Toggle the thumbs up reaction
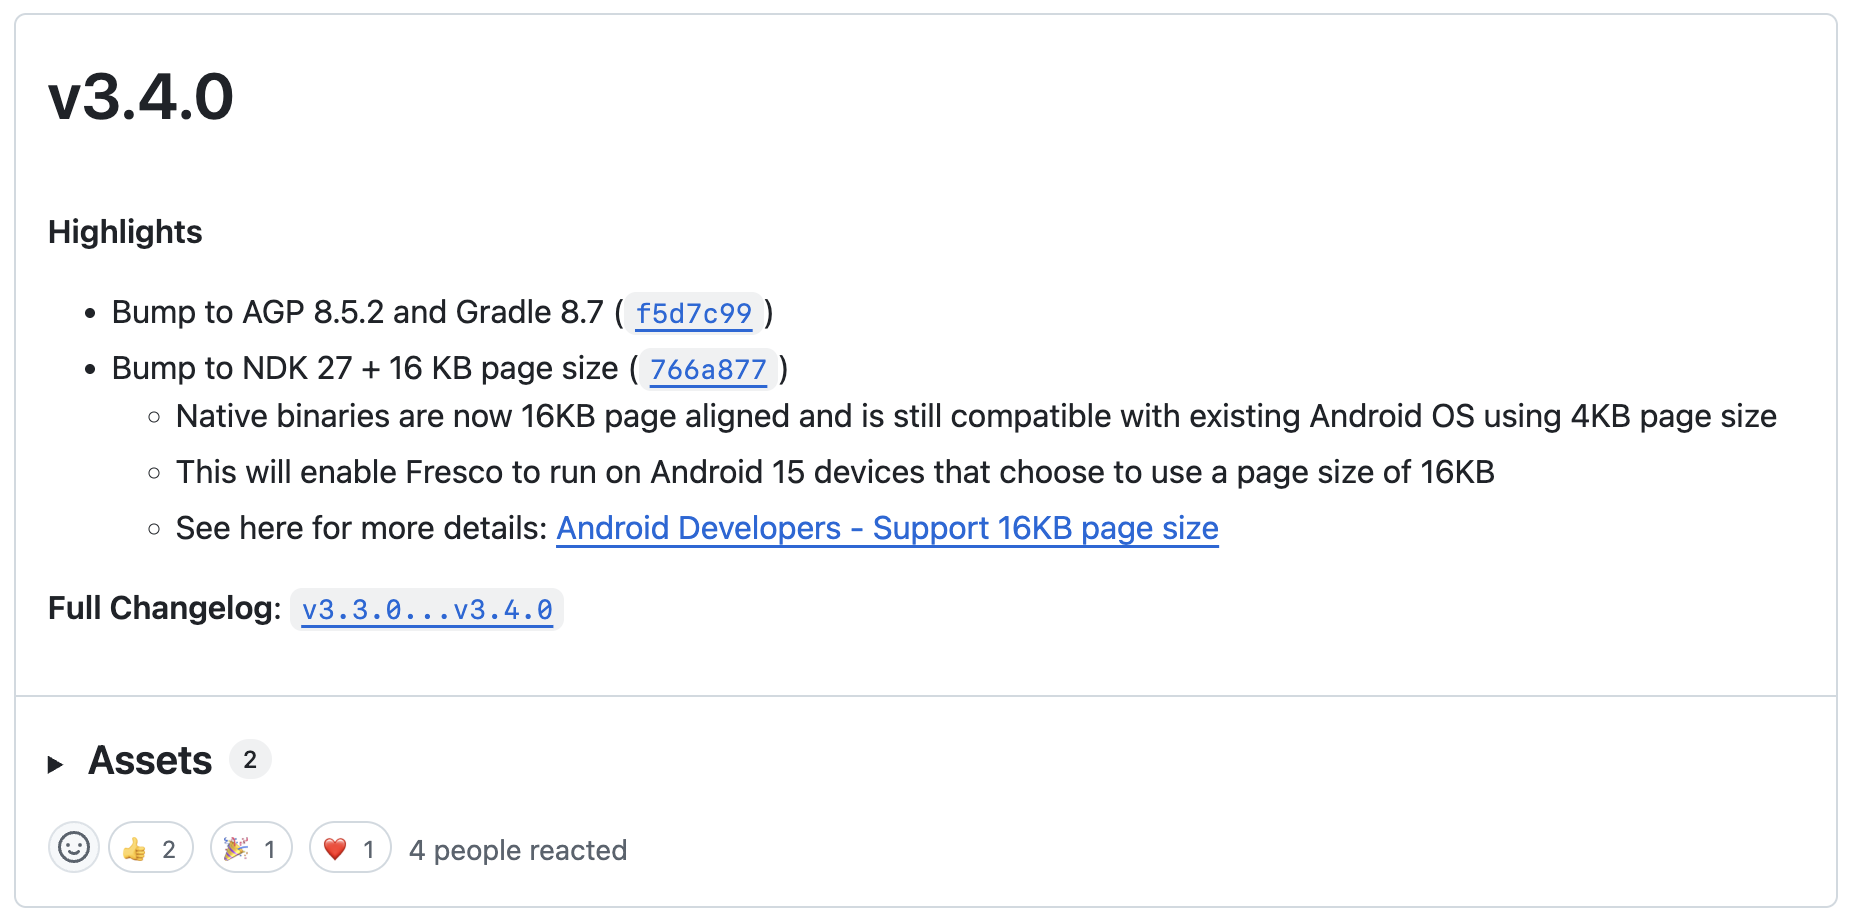 150,848
